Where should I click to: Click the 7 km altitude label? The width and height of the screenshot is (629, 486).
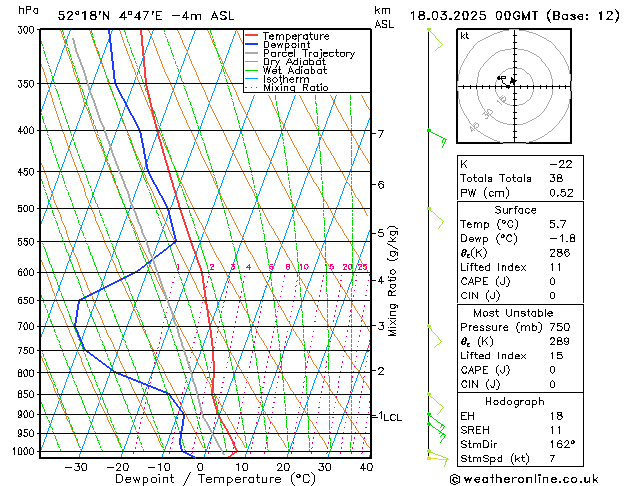click(381, 134)
